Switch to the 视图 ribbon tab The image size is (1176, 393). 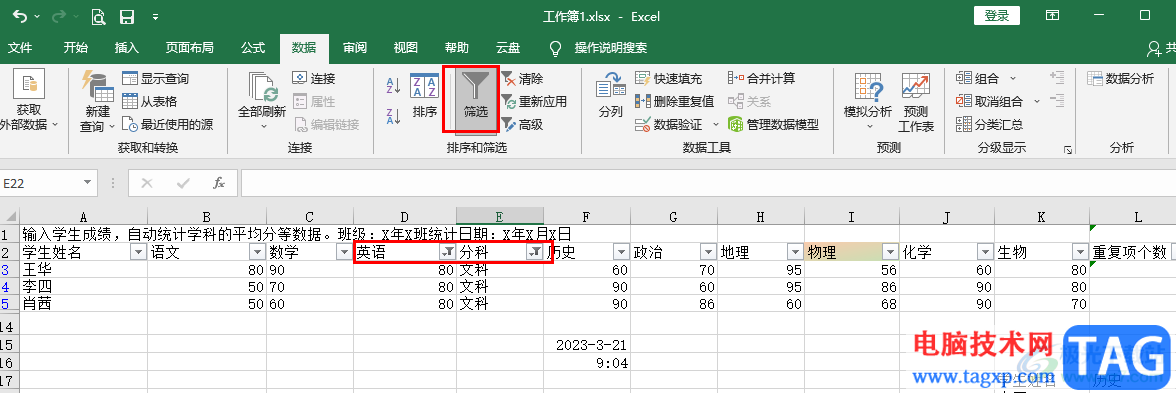pos(406,48)
